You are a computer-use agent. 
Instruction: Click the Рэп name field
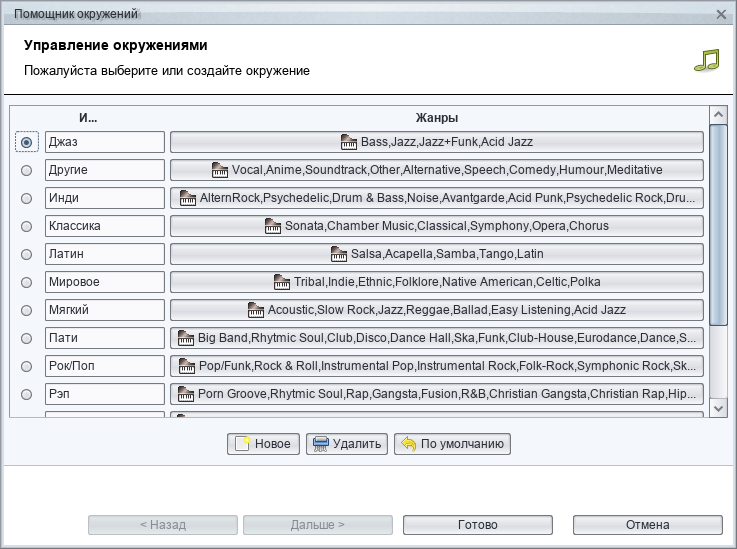[x=105, y=394]
